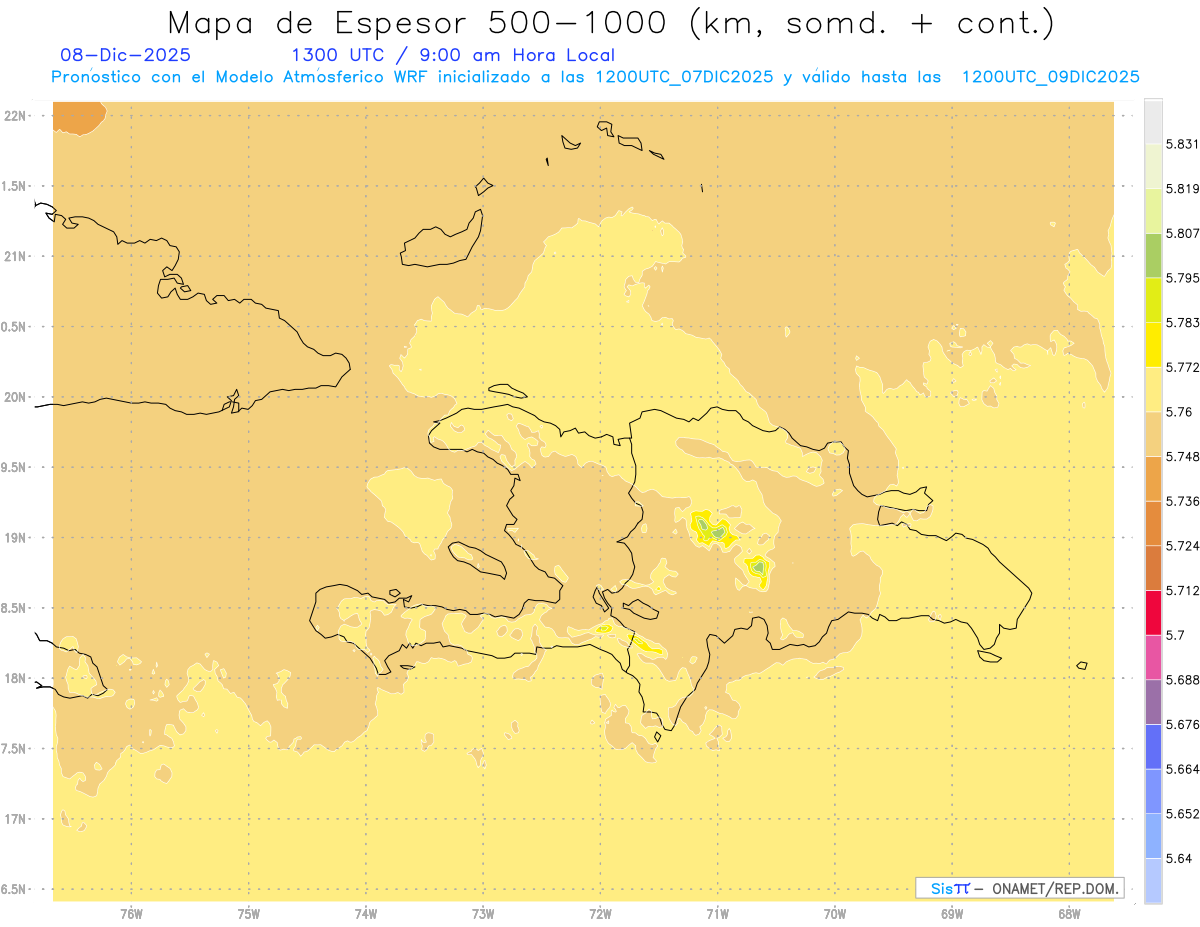
Task: Pick the gray swatch above 5.831
Action: [1153, 122]
